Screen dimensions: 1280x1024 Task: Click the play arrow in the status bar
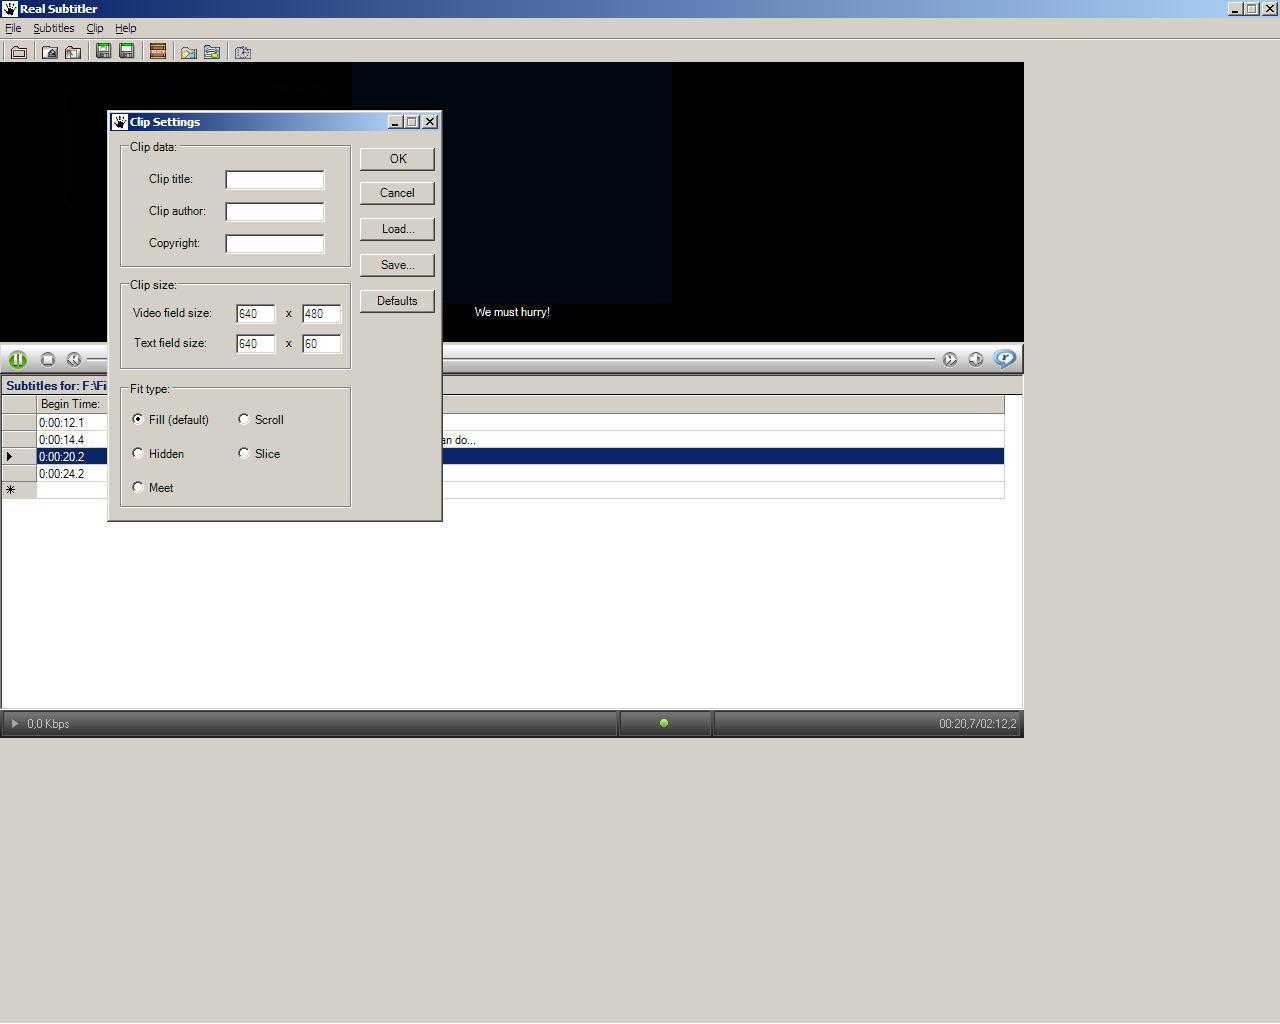pyautogui.click(x=15, y=723)
